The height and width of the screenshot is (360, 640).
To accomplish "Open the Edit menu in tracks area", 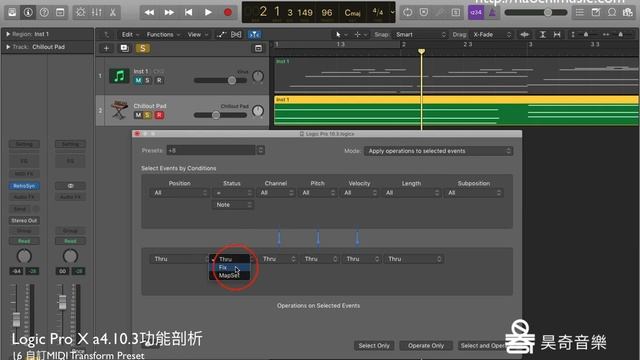I will [x=130, y=35].
